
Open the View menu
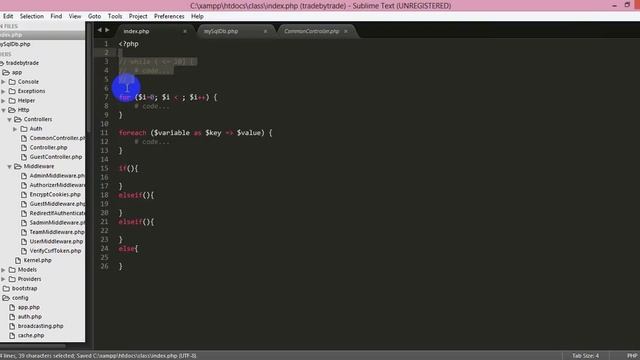pyautogui.click(x=75, y=16)
